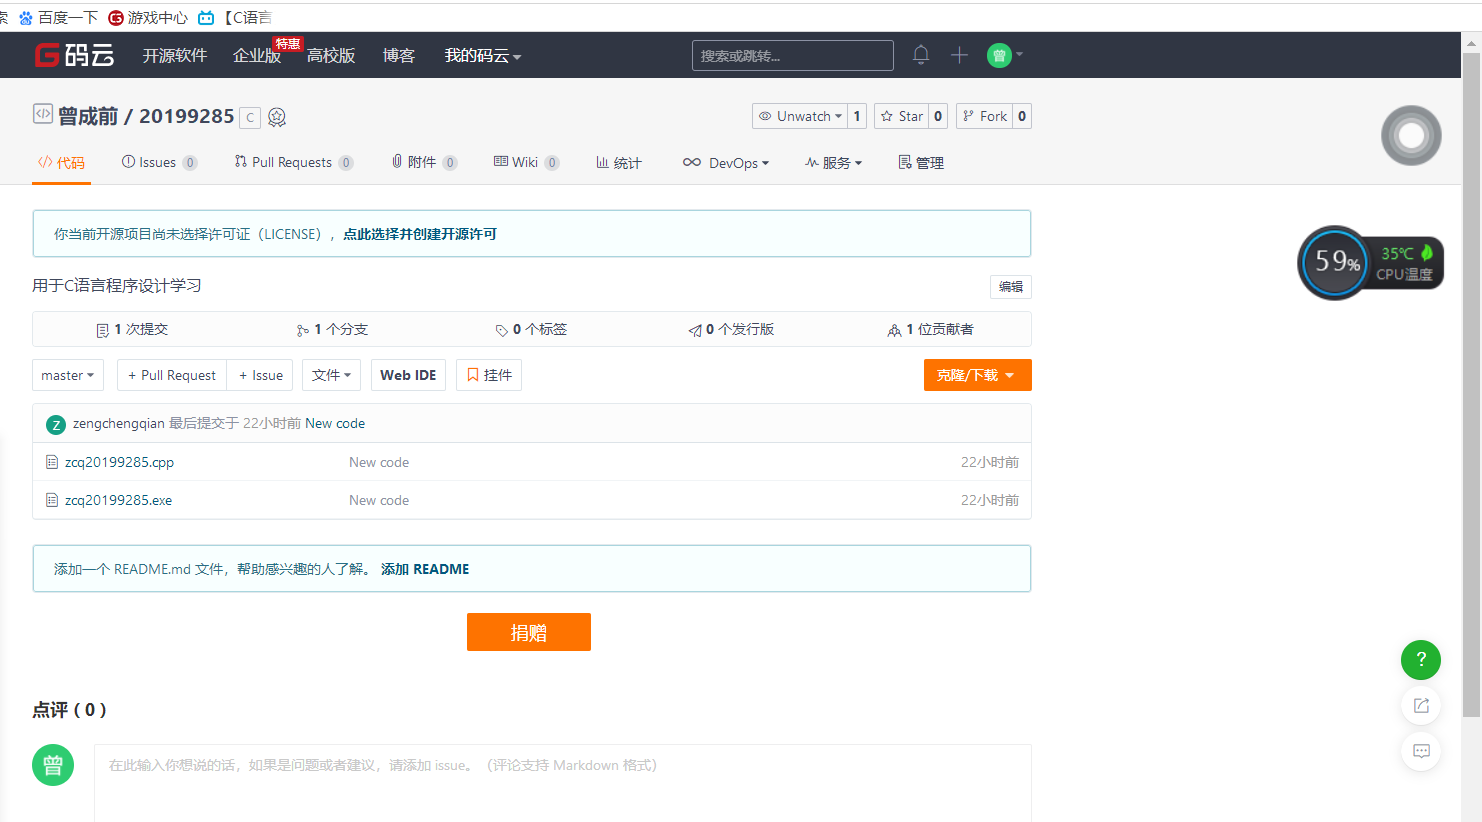Image resolution: width=1482 pixels, height=822 pixels.
Task: Open the 克隆/下载 dropdown
Action: pyautogui.click(x=977, y=375)
